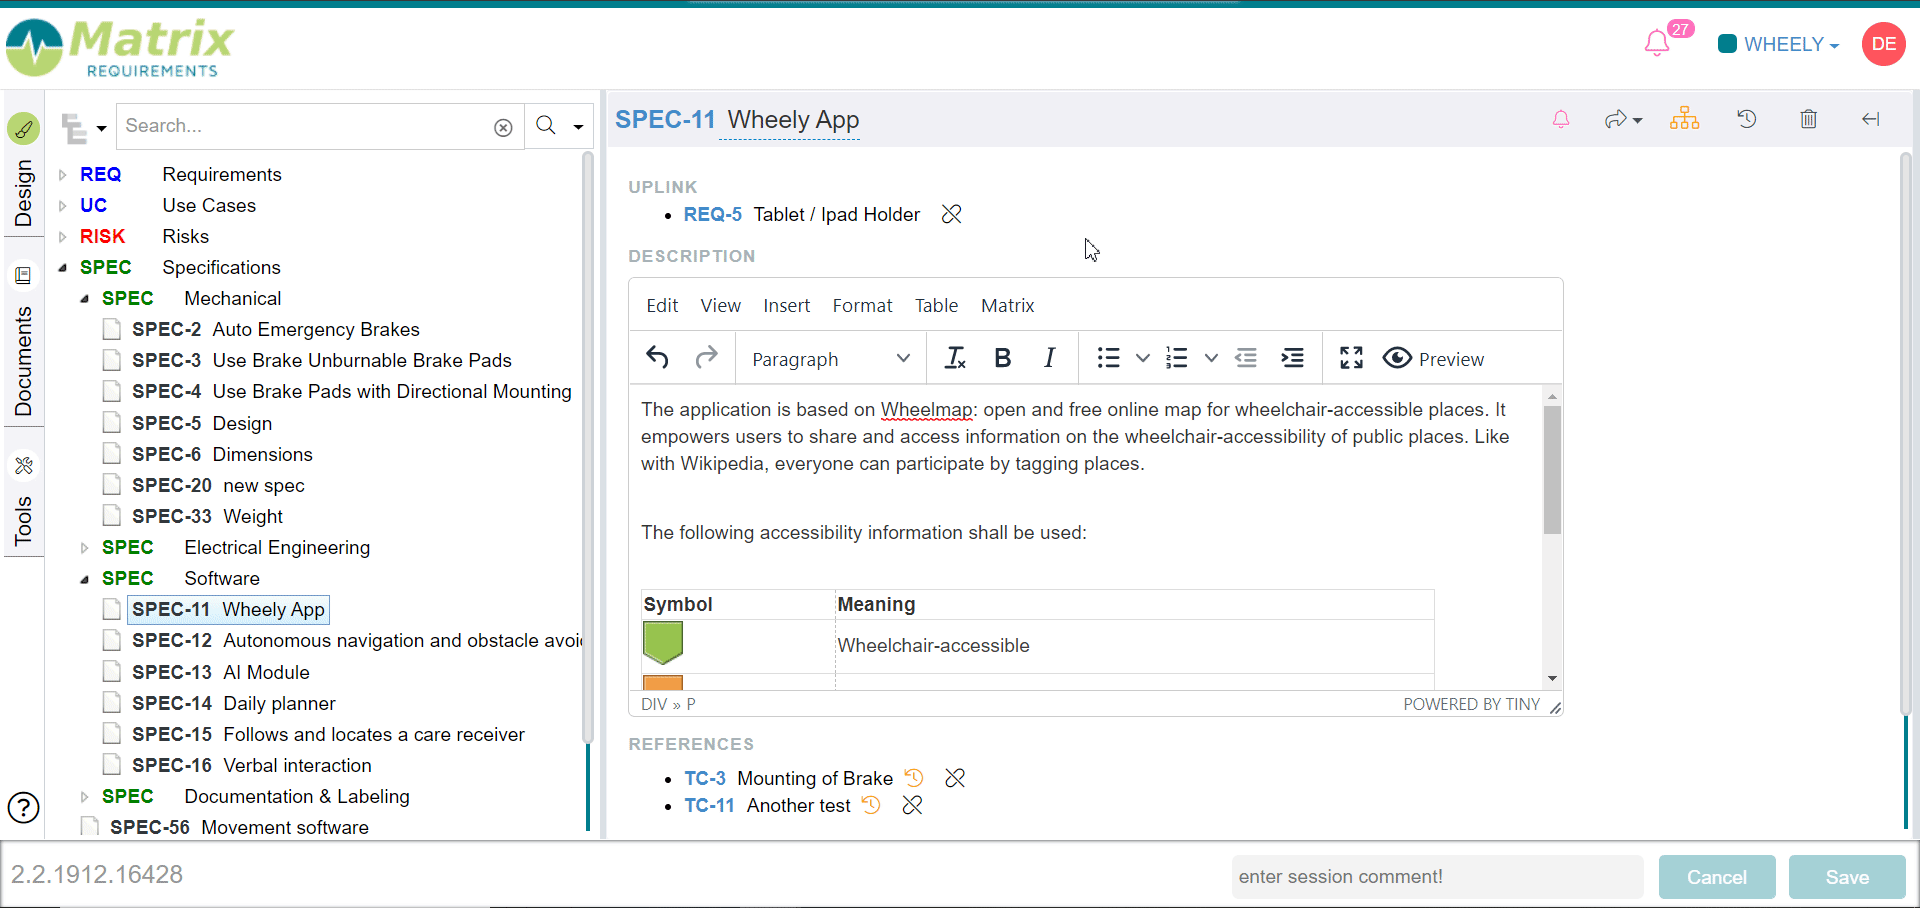Open the REQ-5 uplink
The image size is (1920, 908).
[x=713, y=214]
